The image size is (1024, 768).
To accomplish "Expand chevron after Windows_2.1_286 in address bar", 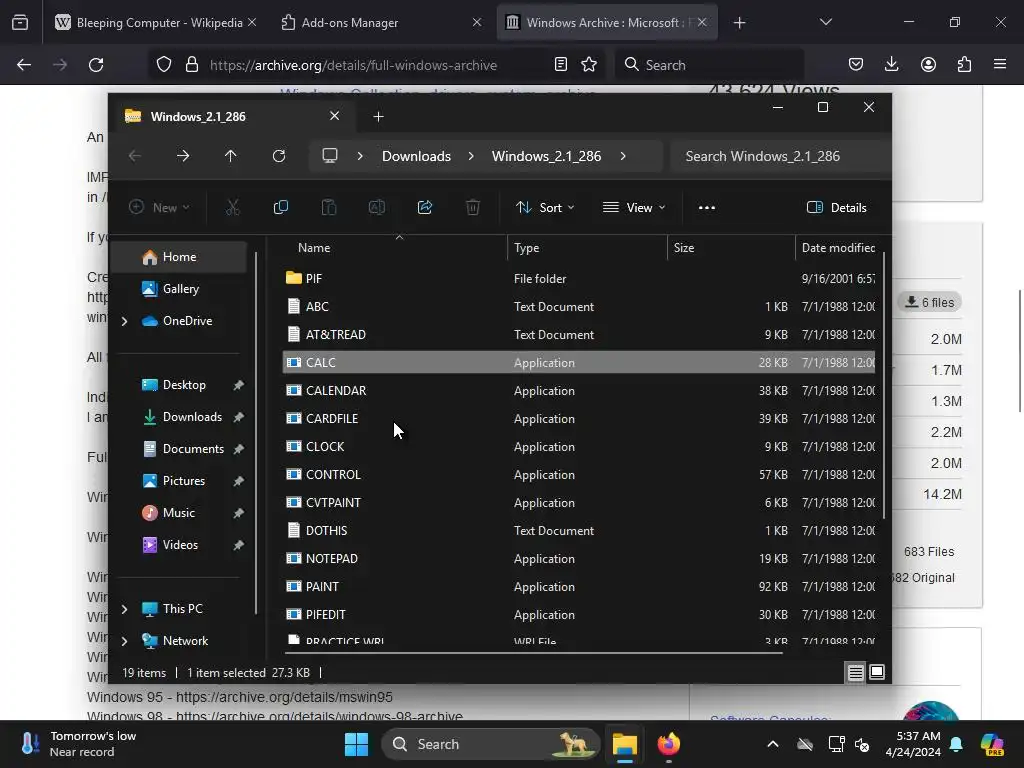I will 623,156.
